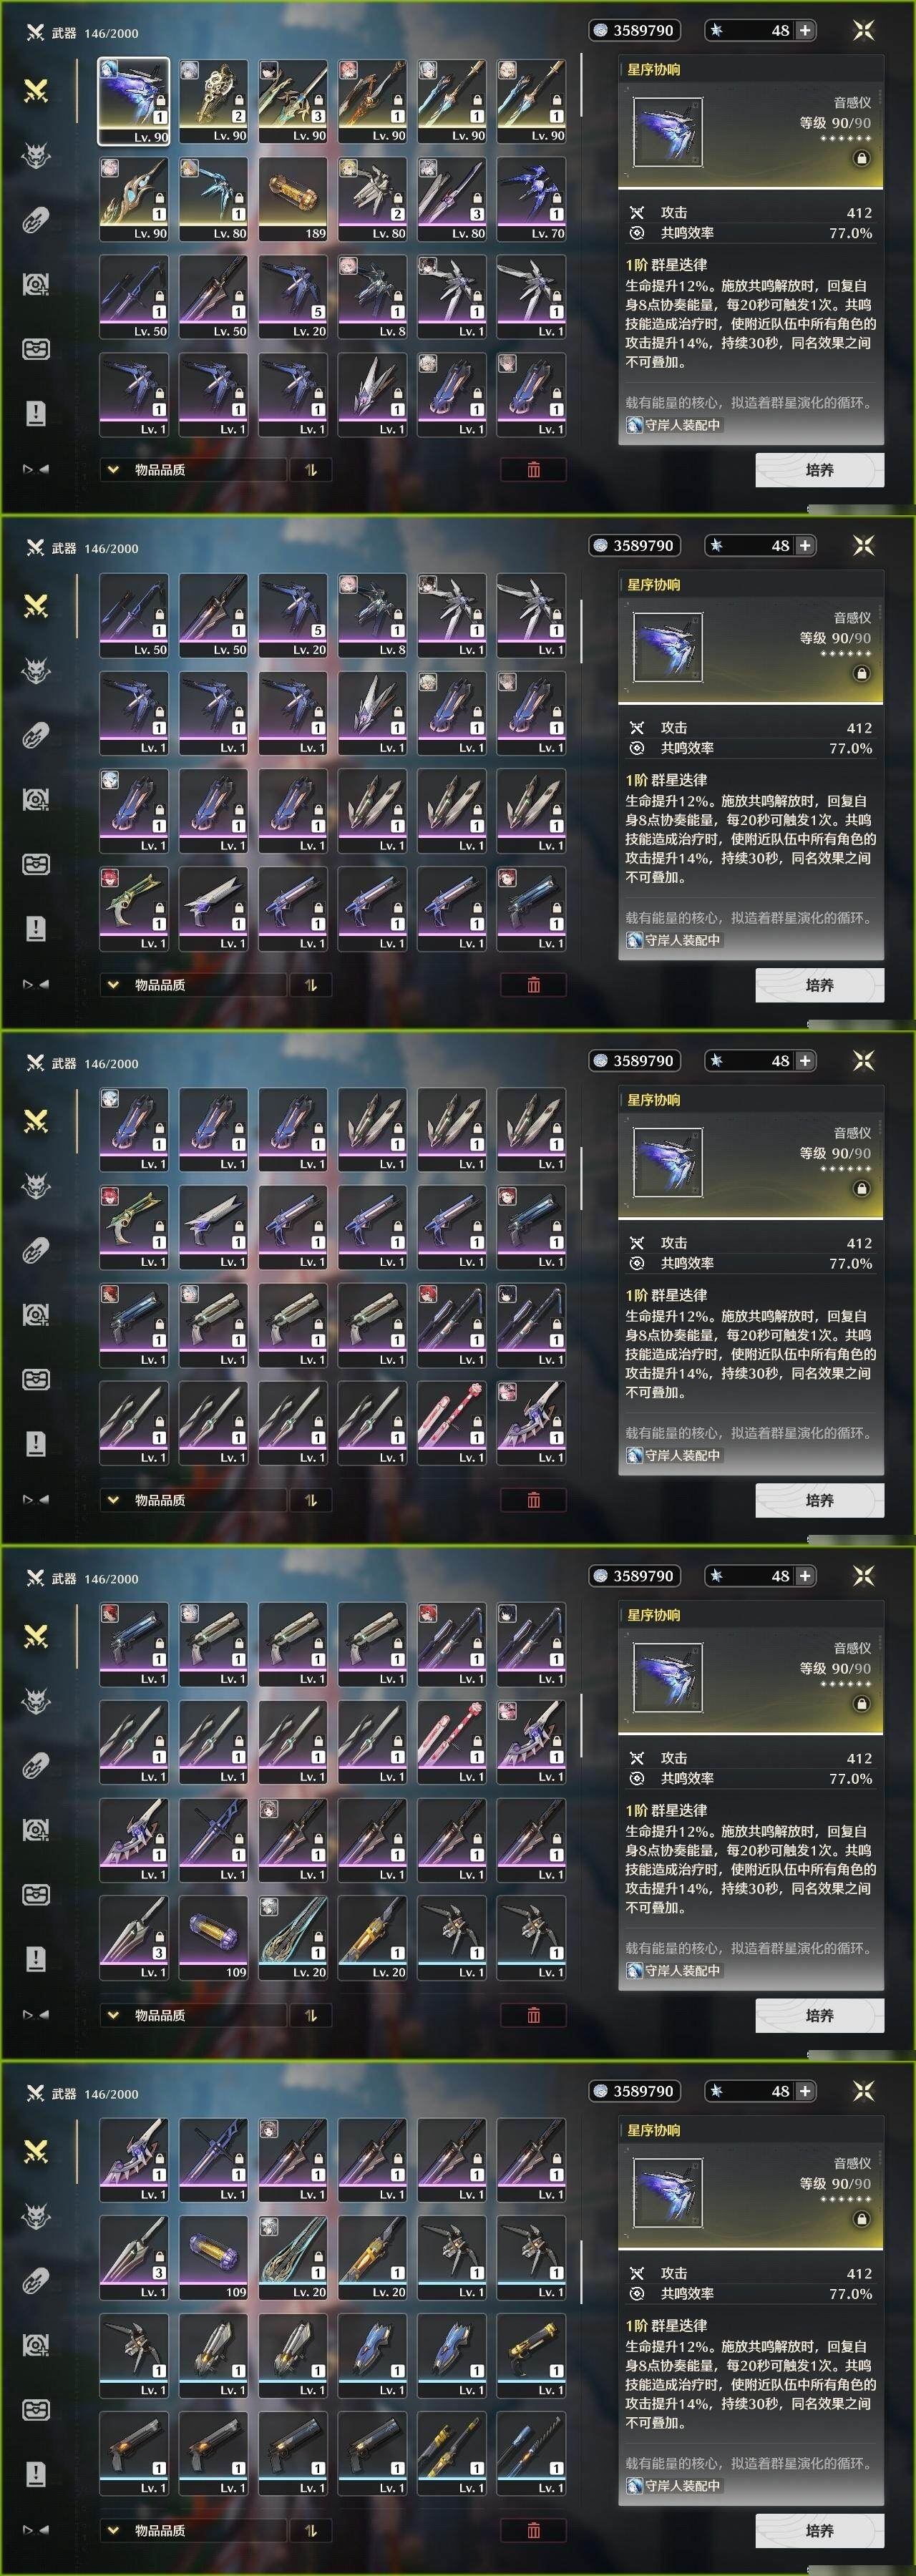Click the bottommost 培养 upgrade button
Screen dimensions: 916x2576
coord(819,2530)
